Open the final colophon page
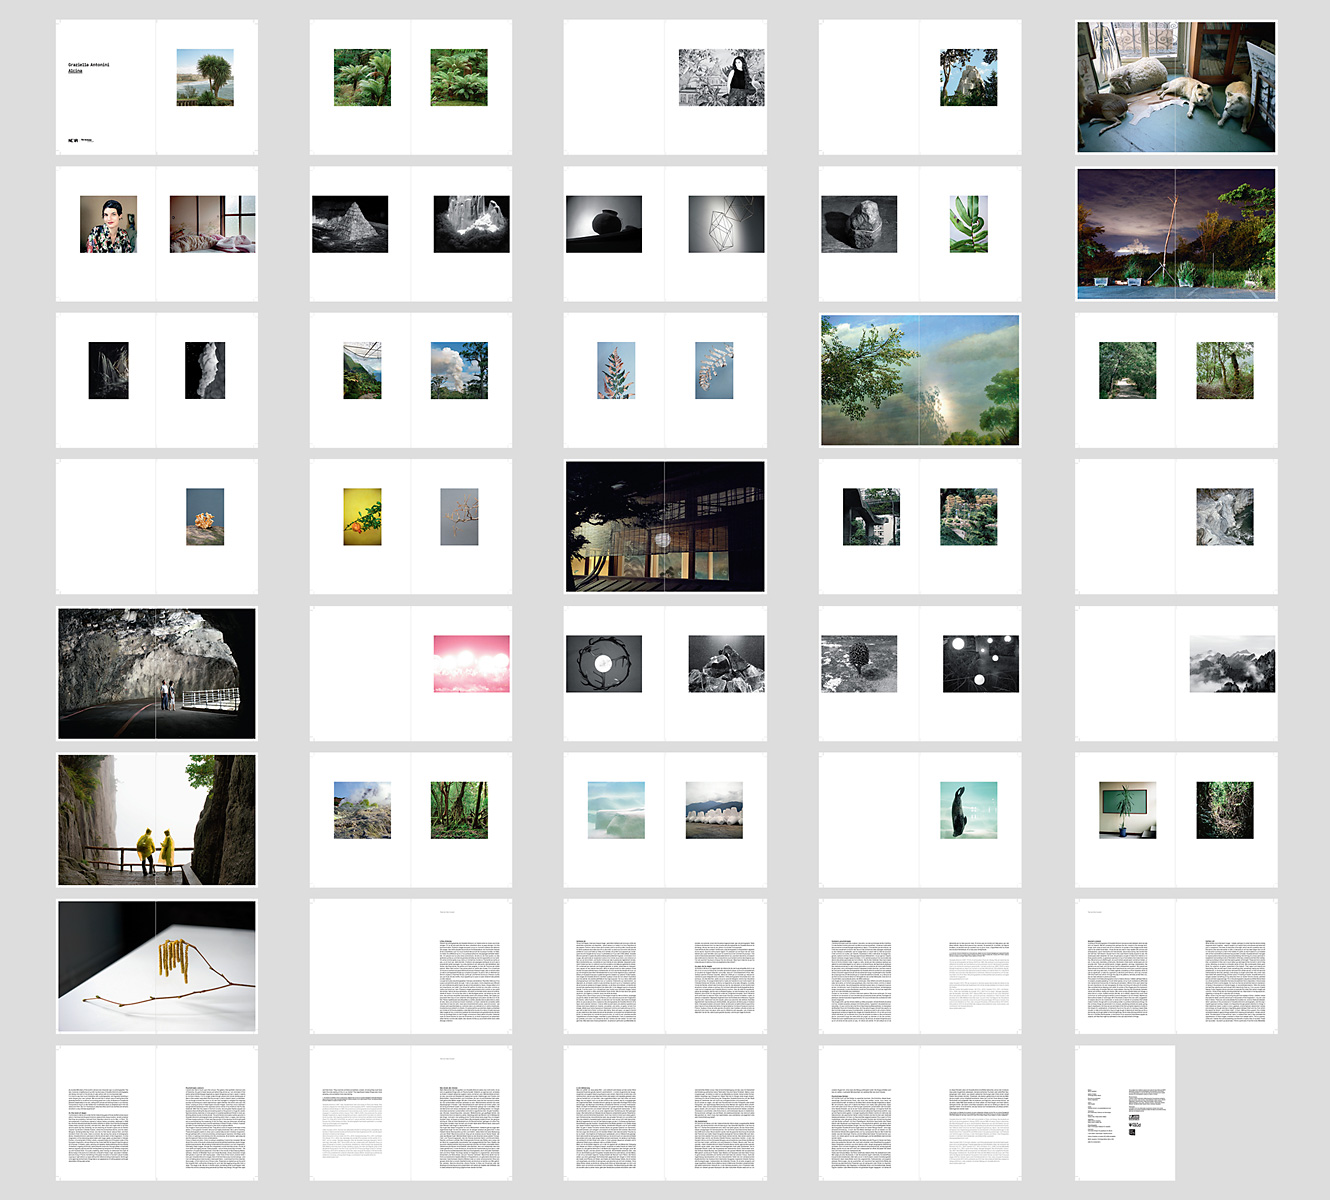1330x1200 pixels. (1125, 1113)
